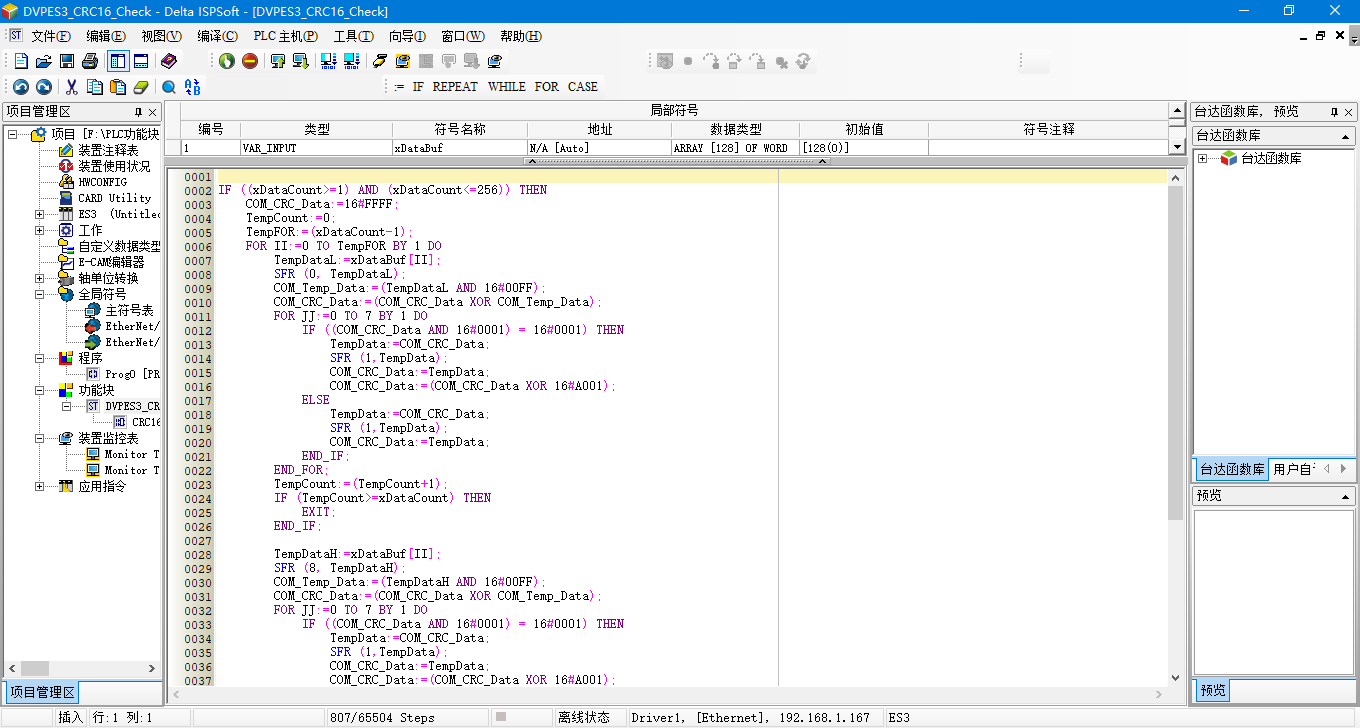Click the Find magnifier icon
The height and width of the screenshot is (728, 1360).
(x=168, y=87)
